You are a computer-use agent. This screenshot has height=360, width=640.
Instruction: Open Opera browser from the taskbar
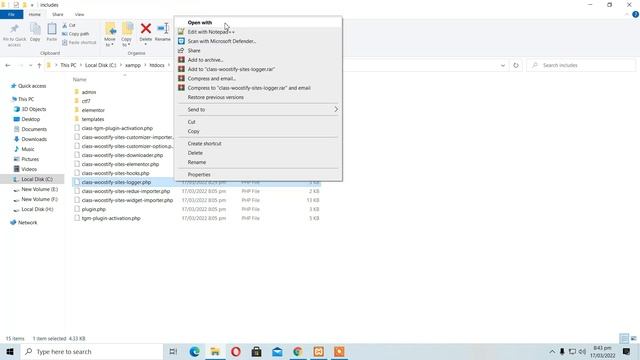pyautogui.click(x=236, y=351)
